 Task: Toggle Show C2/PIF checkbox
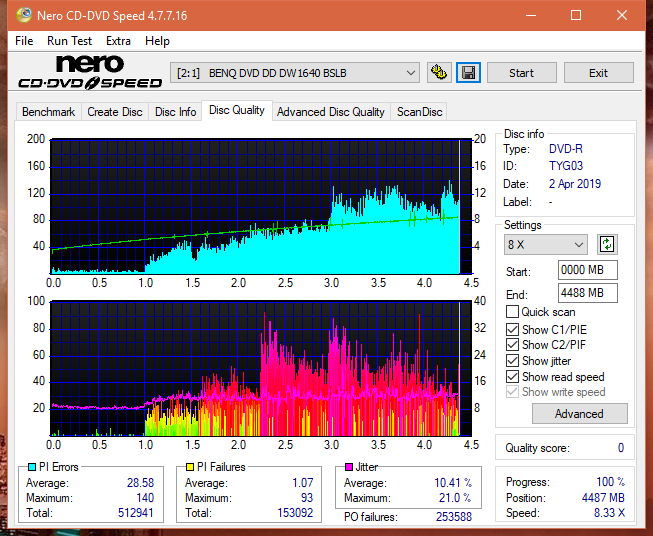click(512, 345)
